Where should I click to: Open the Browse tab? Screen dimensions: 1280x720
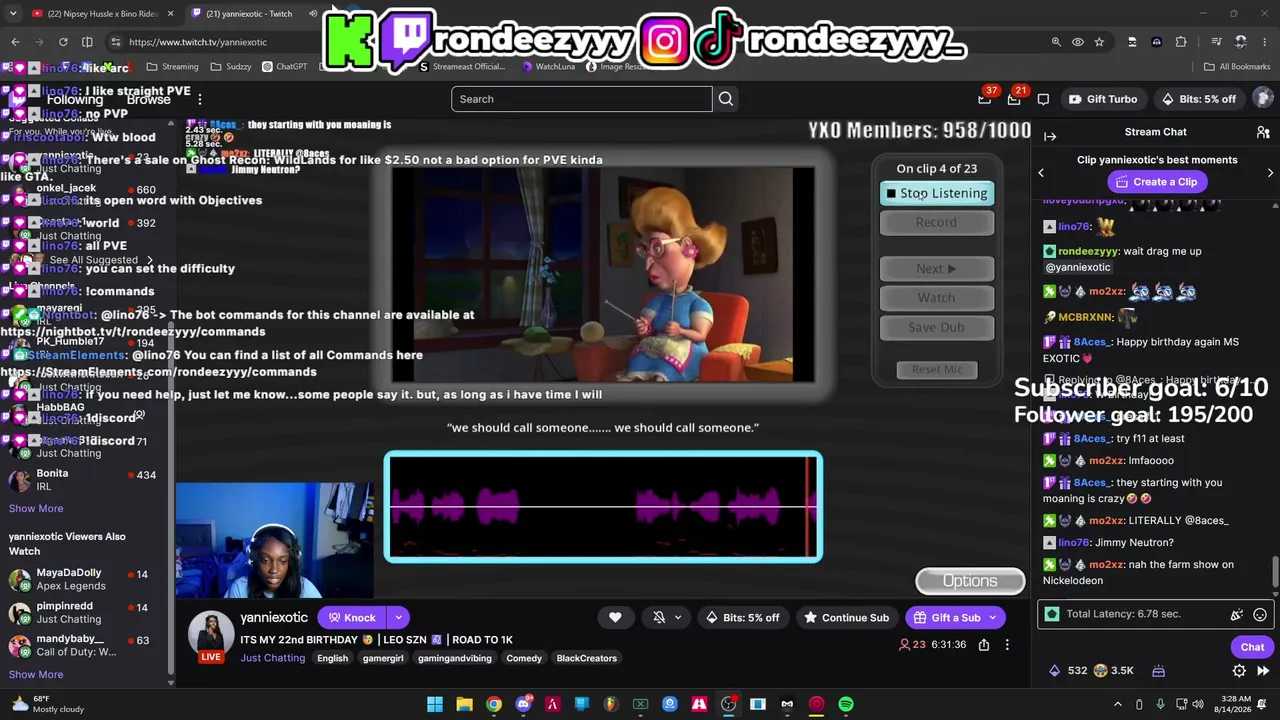point(148,99)
